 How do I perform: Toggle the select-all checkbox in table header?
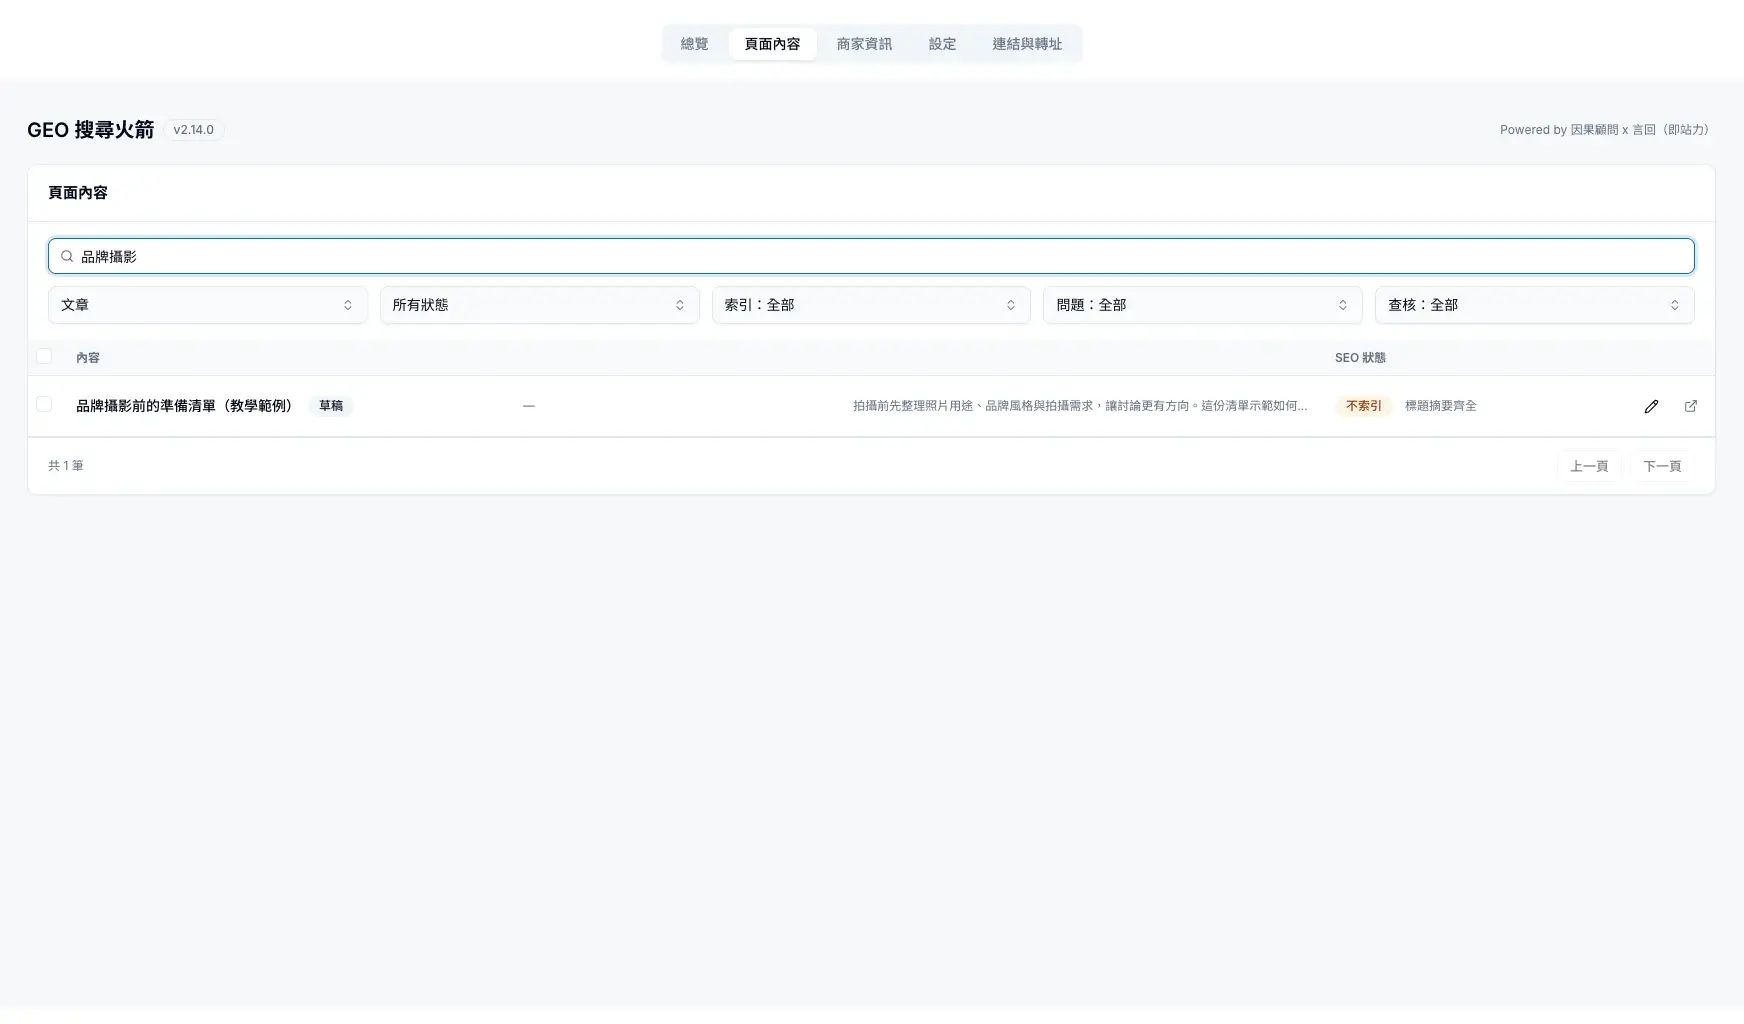coord(44,356)
